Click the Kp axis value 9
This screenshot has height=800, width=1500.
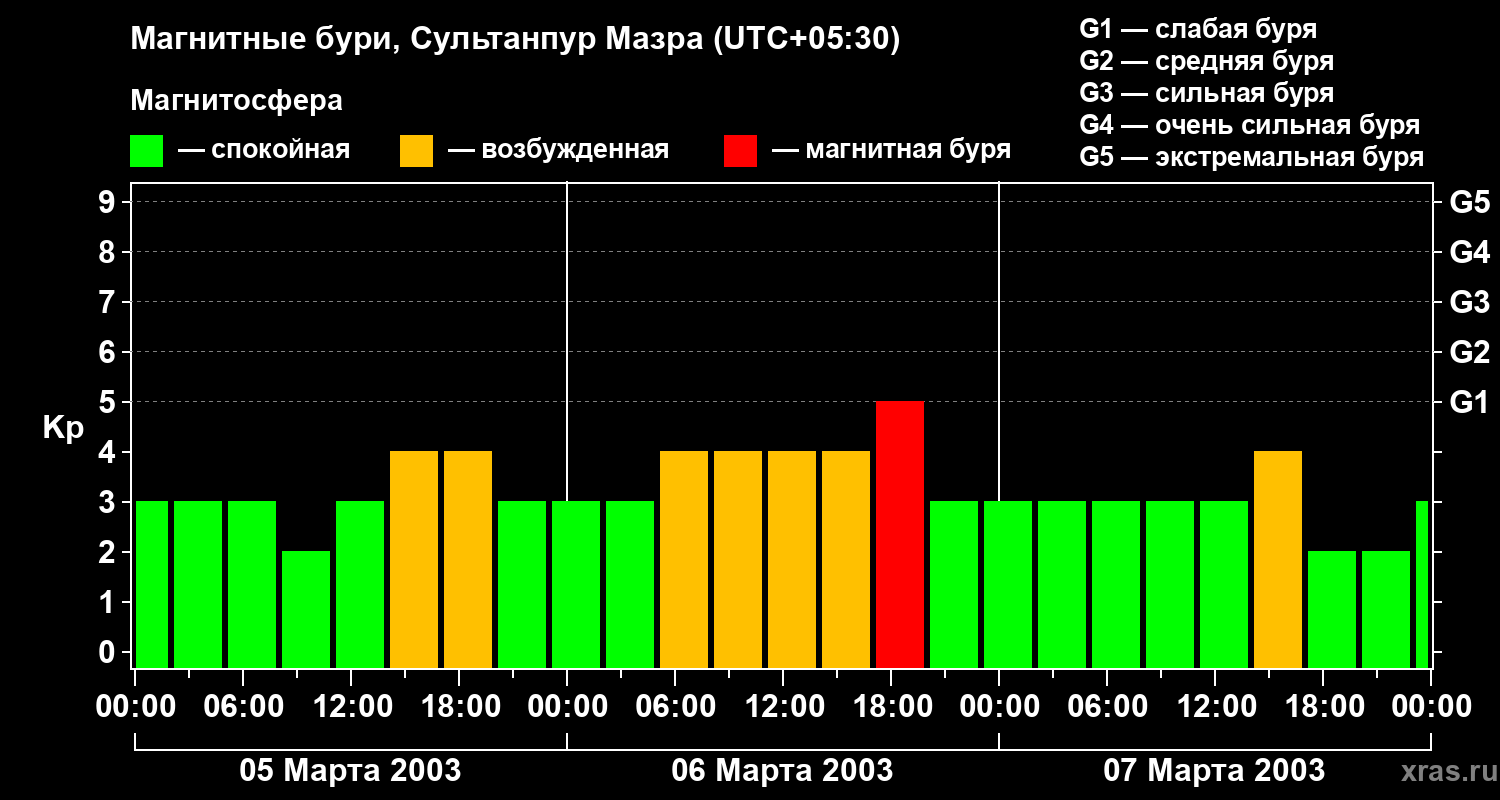pyautogui.click(x=109, y=202)
